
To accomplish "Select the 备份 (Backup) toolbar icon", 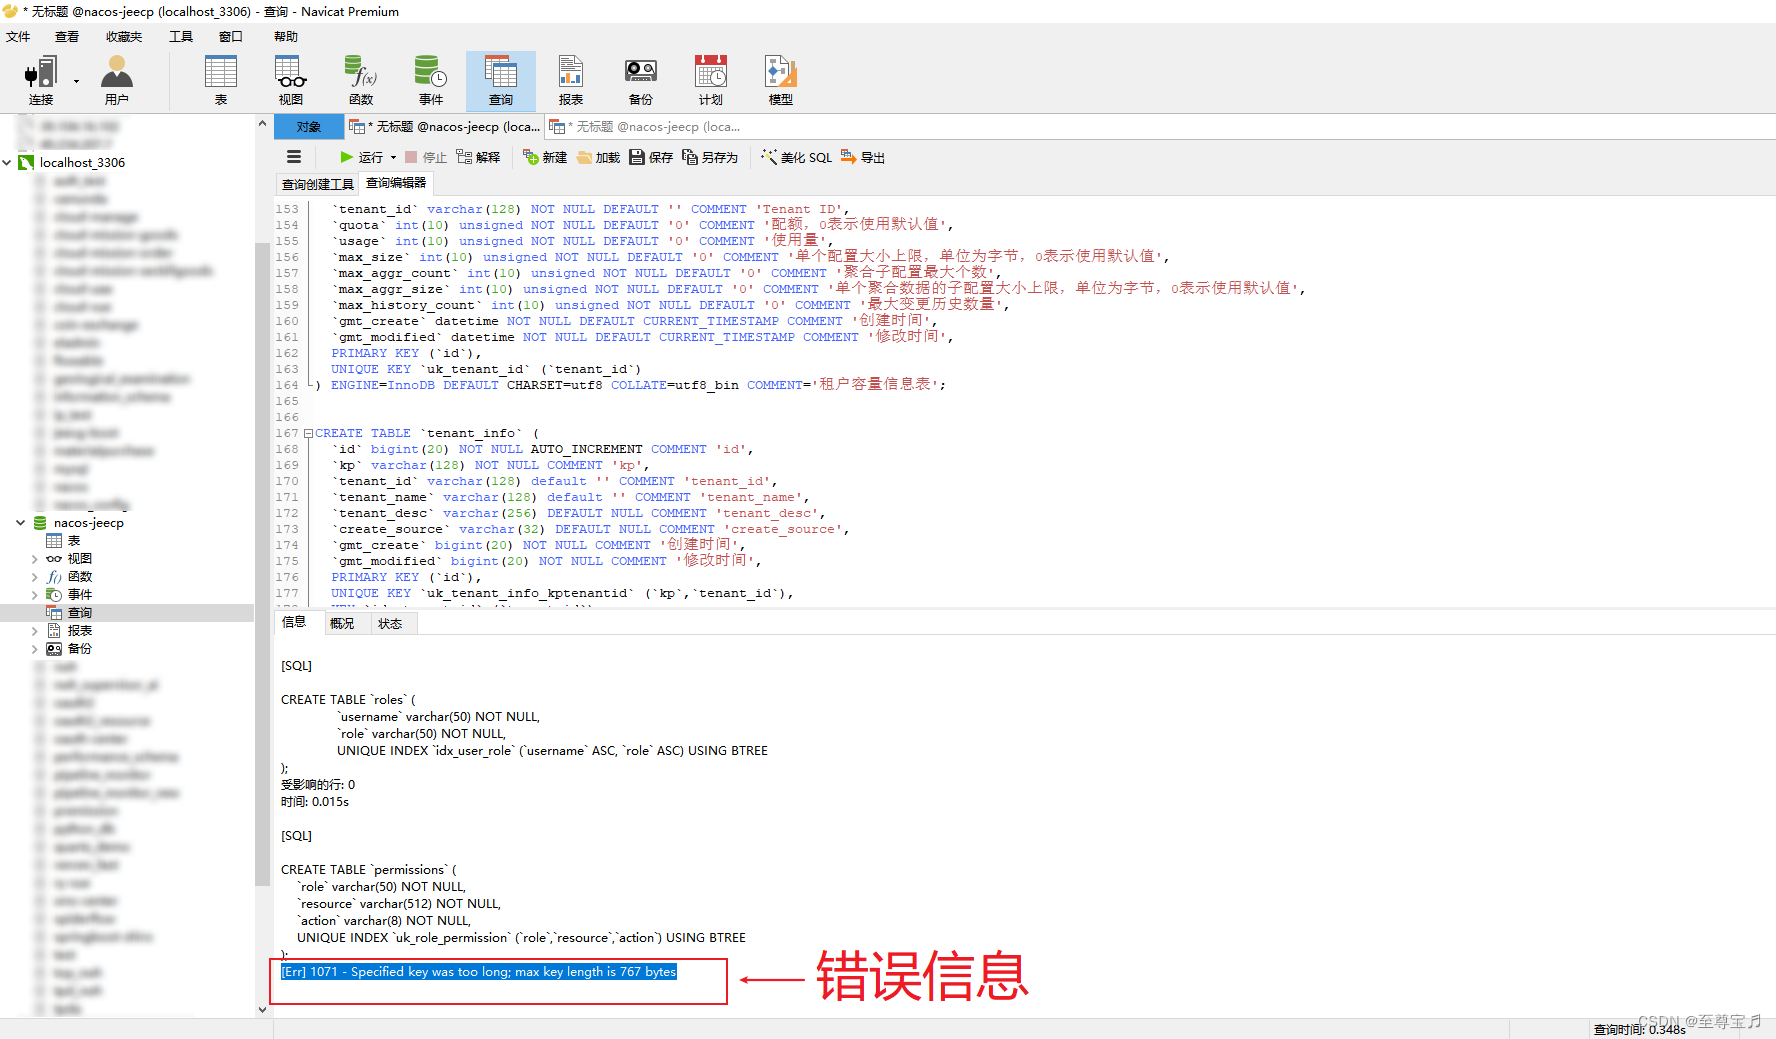I will tap(641, 80).
